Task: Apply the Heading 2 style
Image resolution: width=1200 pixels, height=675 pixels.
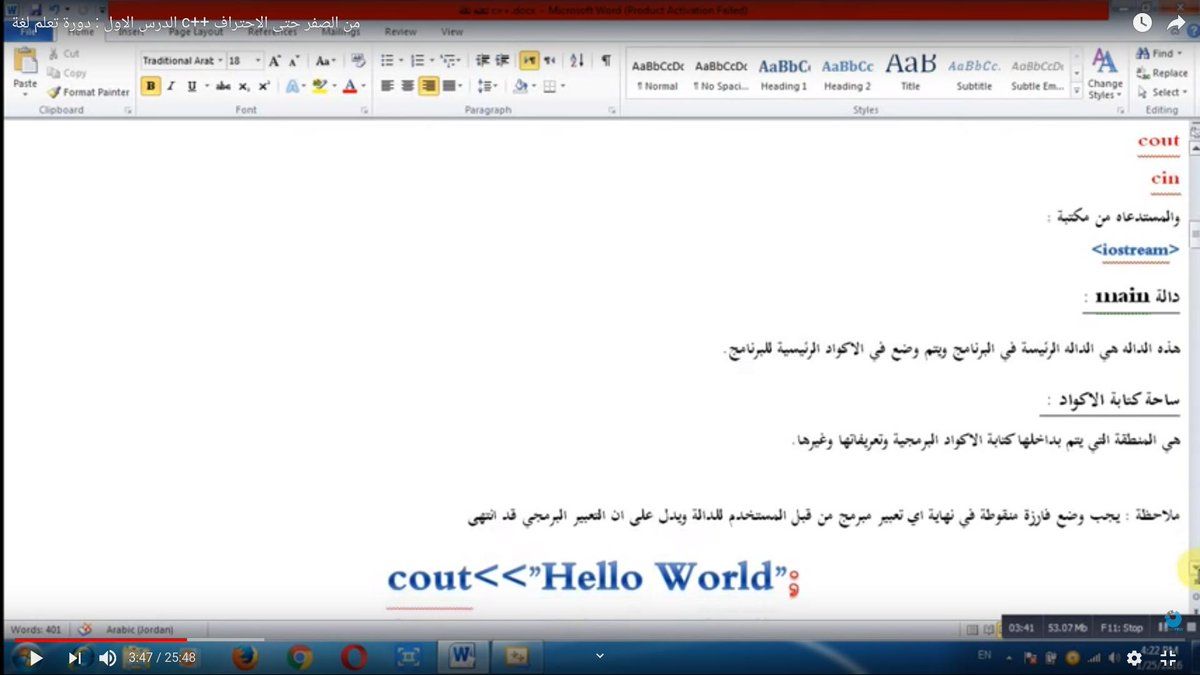Action: pos(847,75)
